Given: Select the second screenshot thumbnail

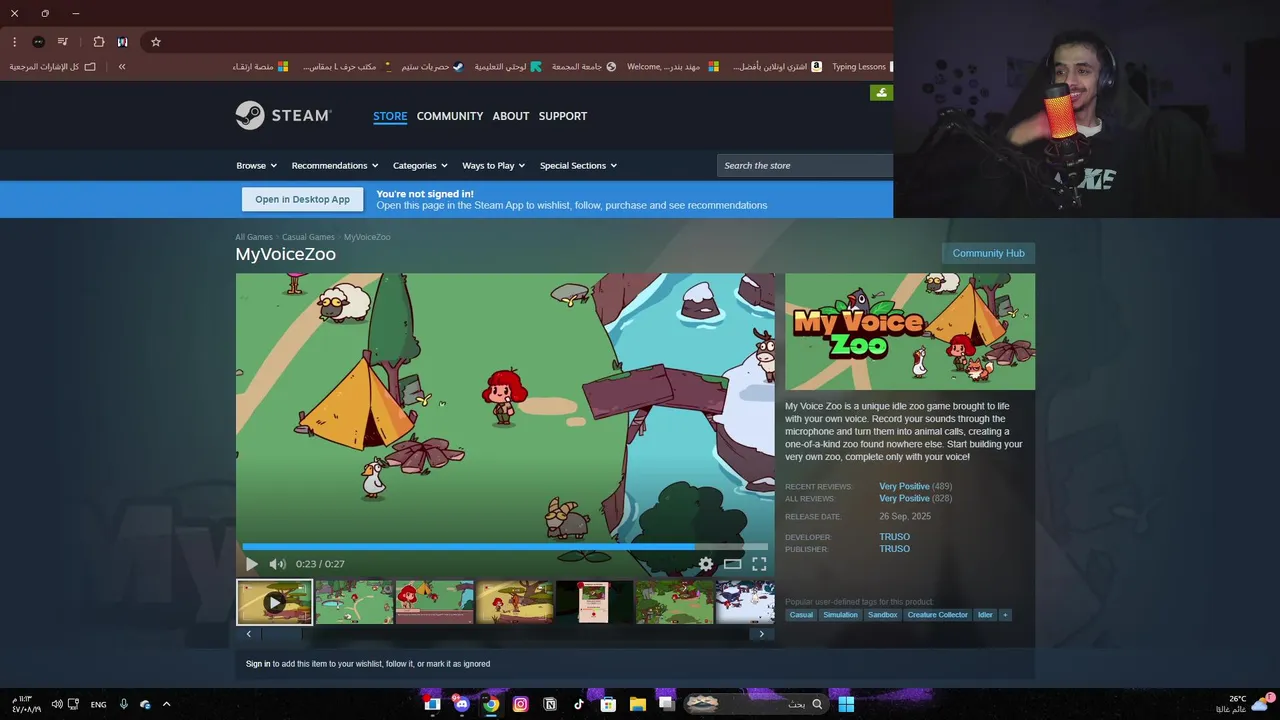Looking at the screenshot, I should [354, 603].
